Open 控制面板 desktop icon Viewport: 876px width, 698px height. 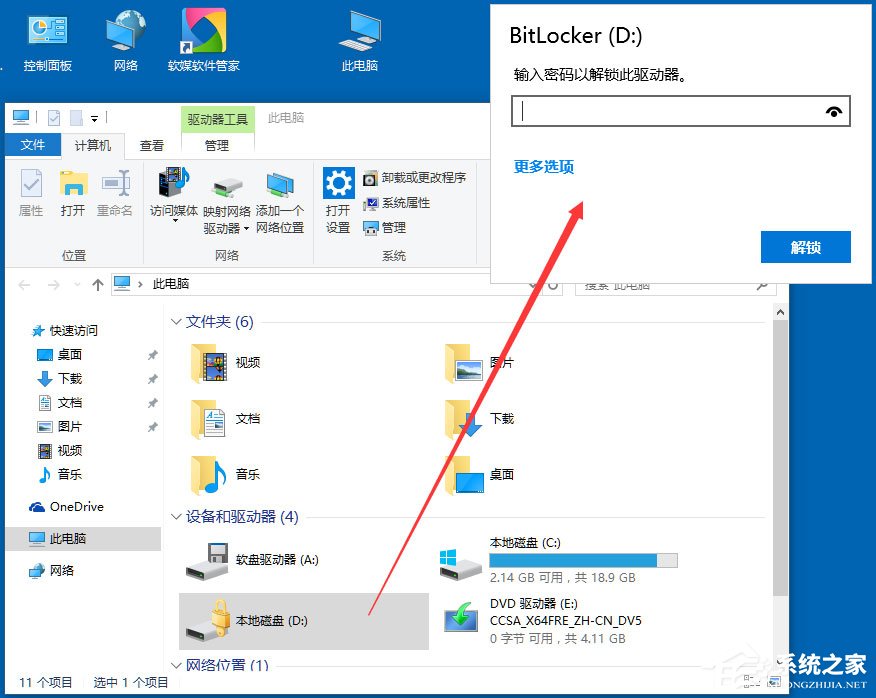[46, 32]
